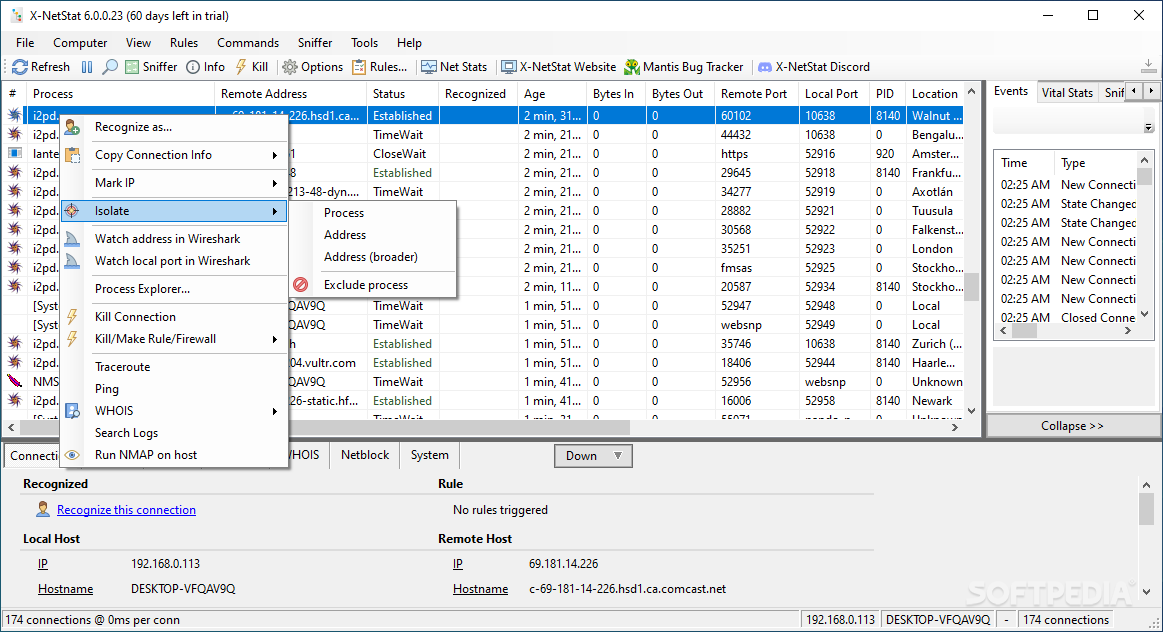
Task: Click the 'Closed Conne' event row
Action: [1065, 317]
